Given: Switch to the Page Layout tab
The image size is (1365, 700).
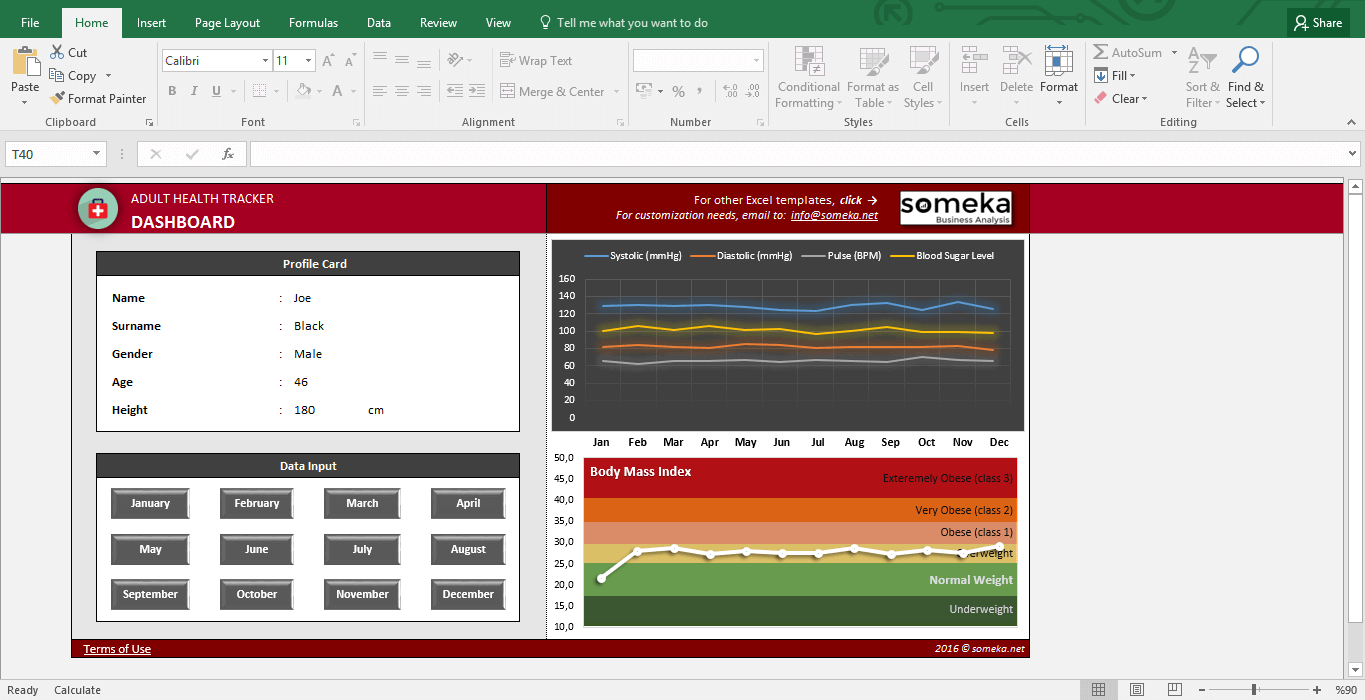Looking at the screenshot, I should click(227, 23).
